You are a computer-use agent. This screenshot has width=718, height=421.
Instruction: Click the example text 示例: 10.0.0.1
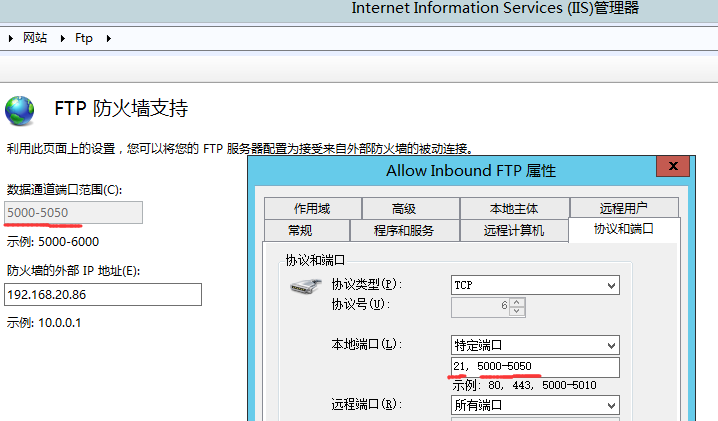(44, 323)
